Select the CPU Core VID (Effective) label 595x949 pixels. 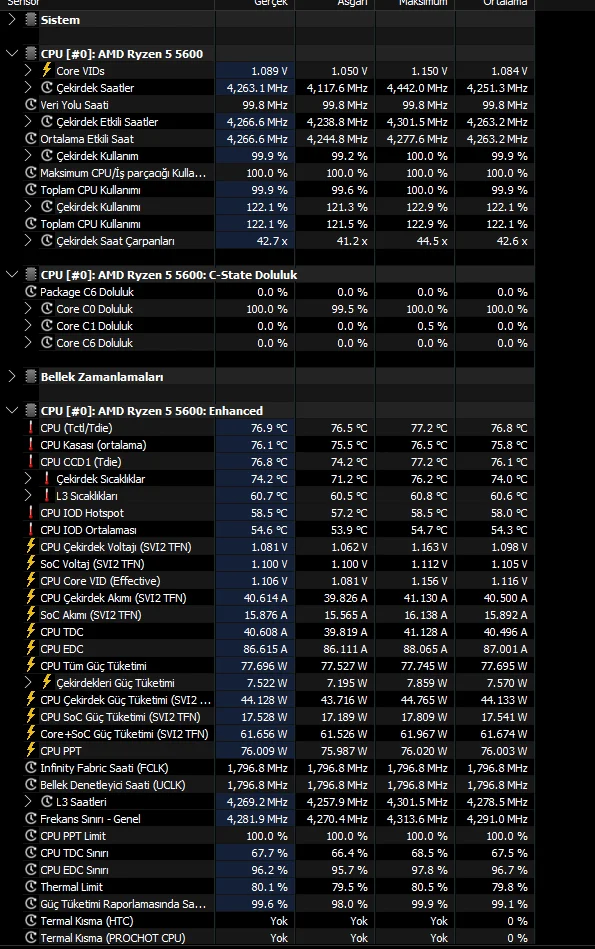click(100, 580)
